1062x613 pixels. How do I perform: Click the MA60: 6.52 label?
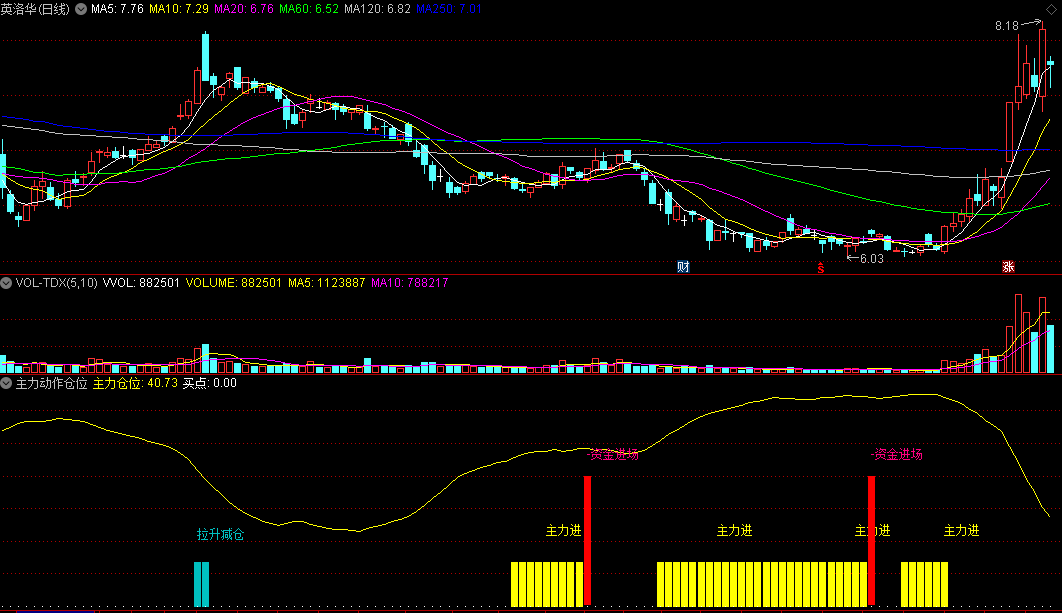[x=309, y=9]
